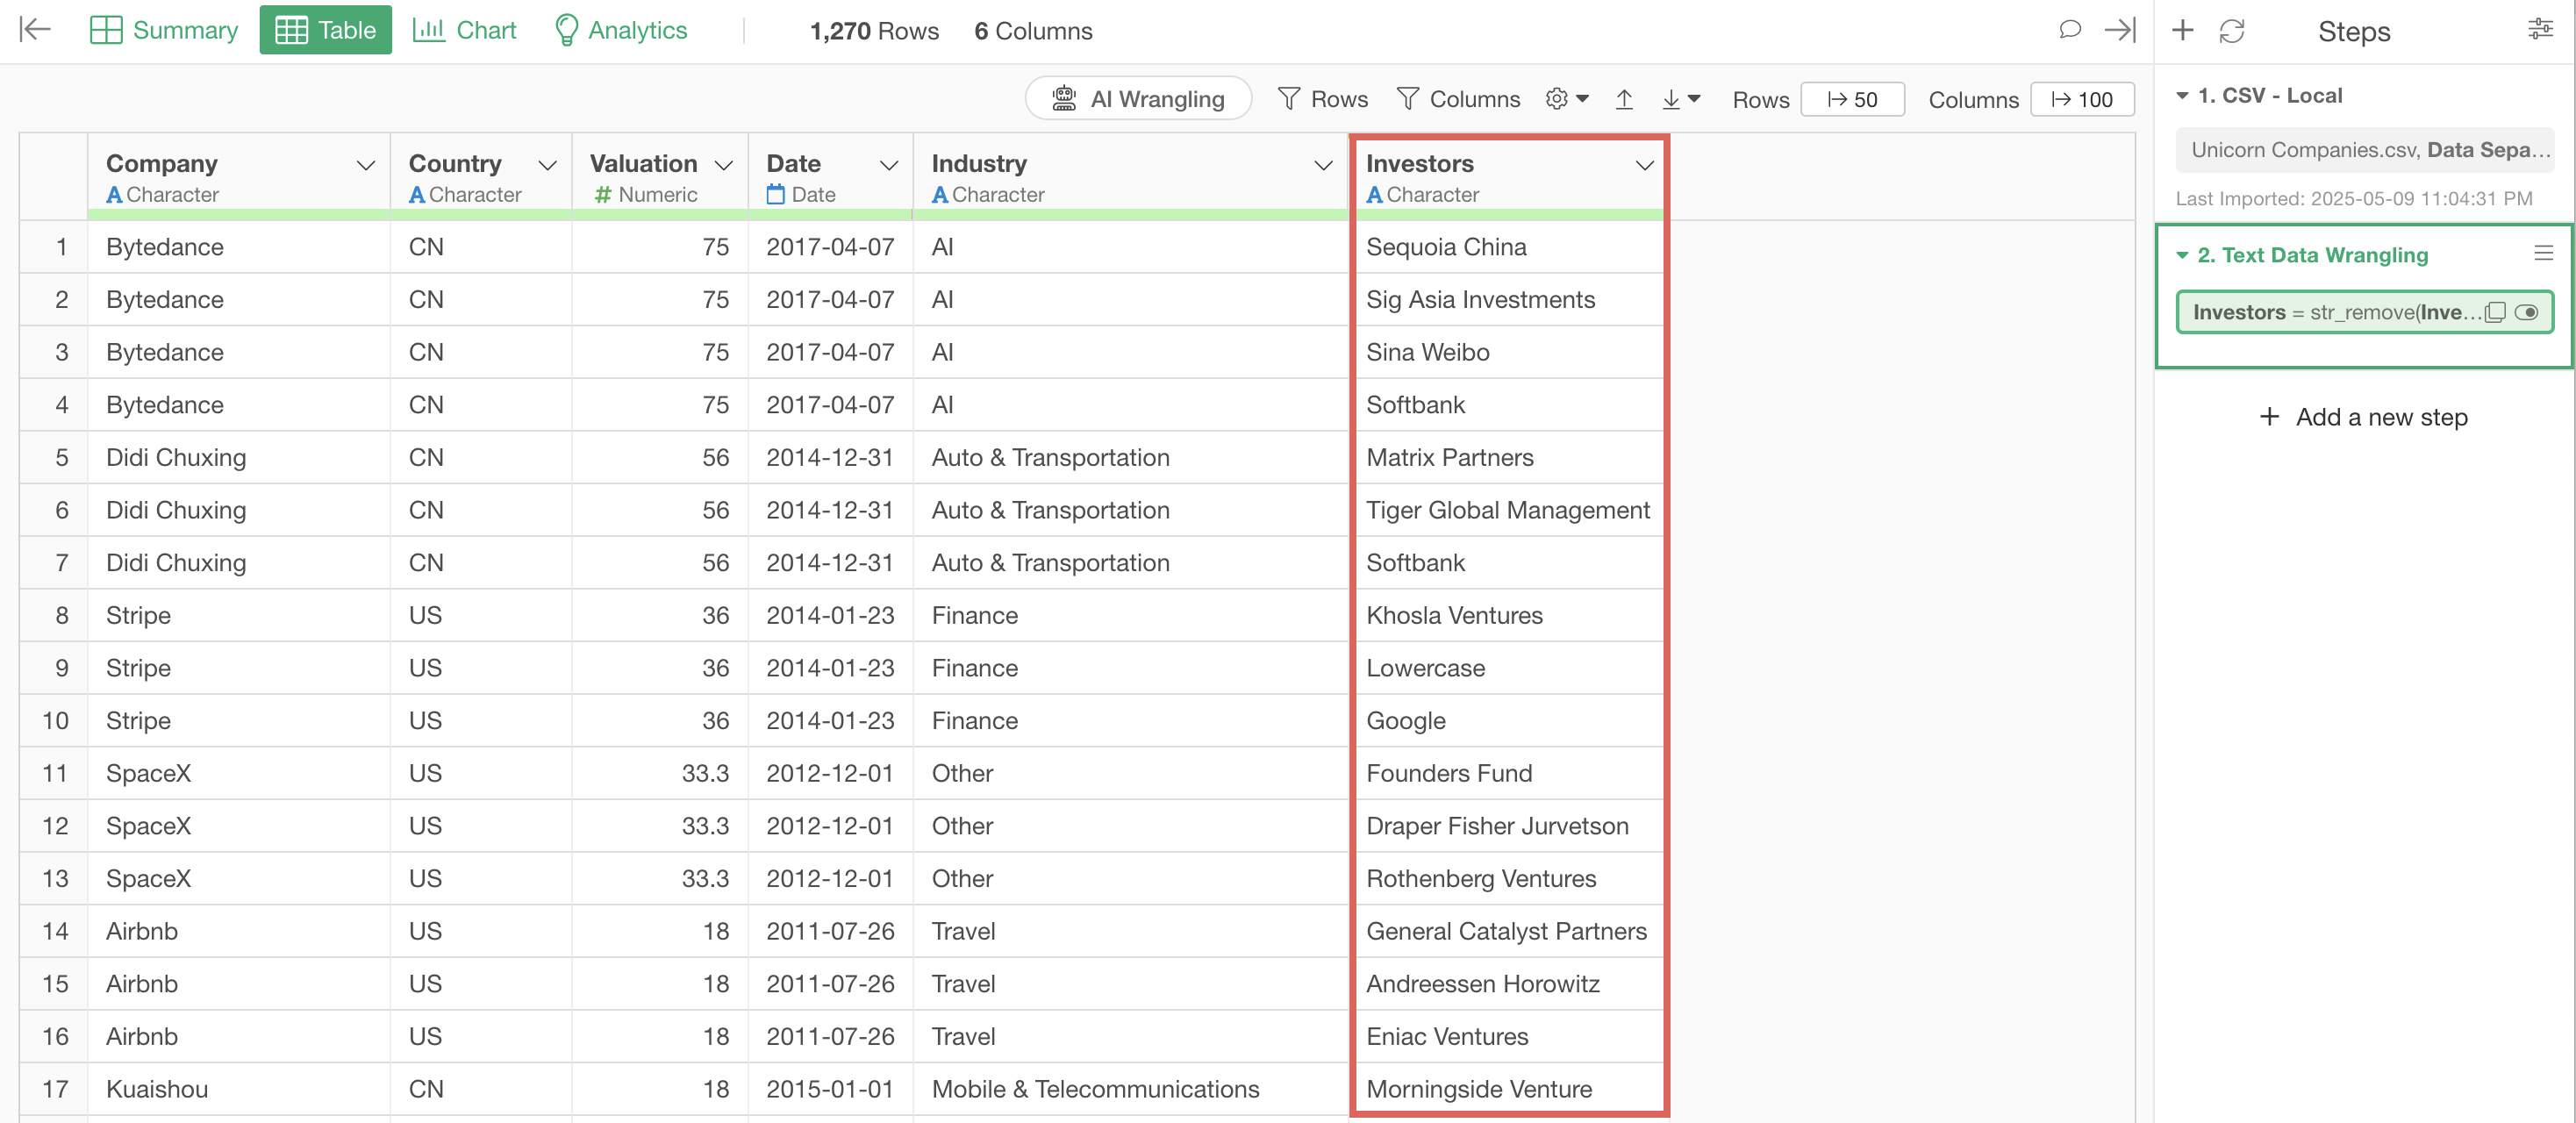Screen dimensions: 2576x1123
Task: Refresh the data with the reload icon
Action: click(2232, 31)
